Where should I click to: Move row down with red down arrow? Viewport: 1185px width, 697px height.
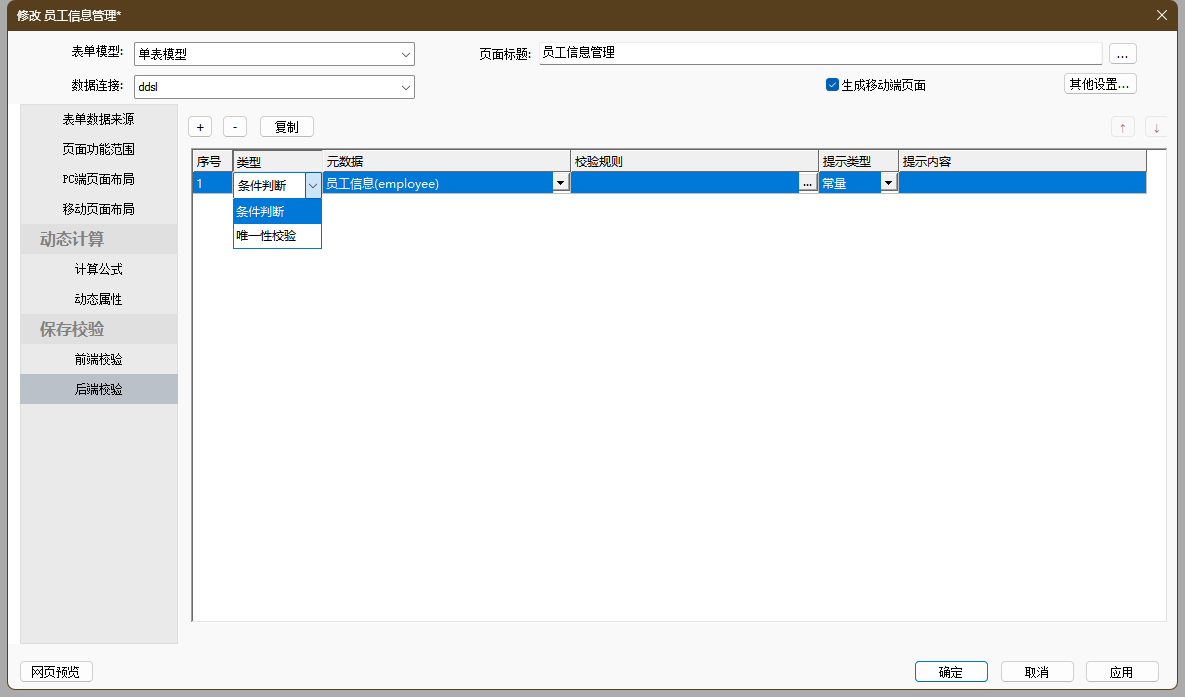1156,127
